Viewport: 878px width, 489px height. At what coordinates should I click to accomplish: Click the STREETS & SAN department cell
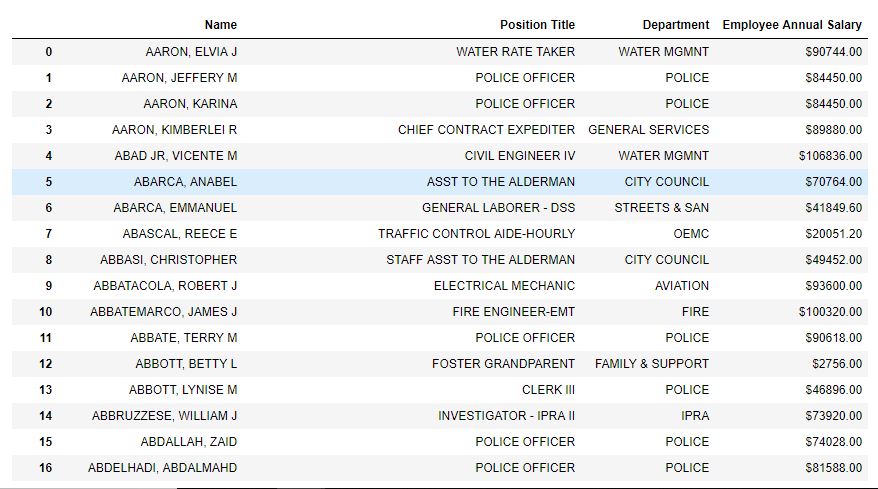(661, 208)
